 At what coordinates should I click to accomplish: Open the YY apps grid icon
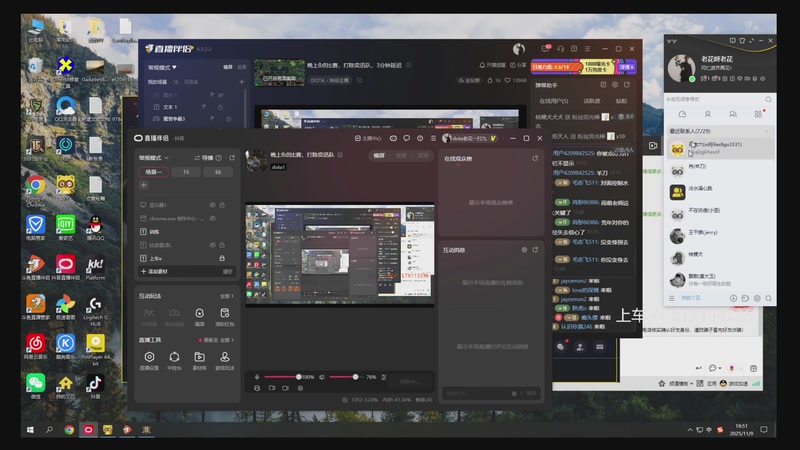pyautogui.click(x=758, y=114)
